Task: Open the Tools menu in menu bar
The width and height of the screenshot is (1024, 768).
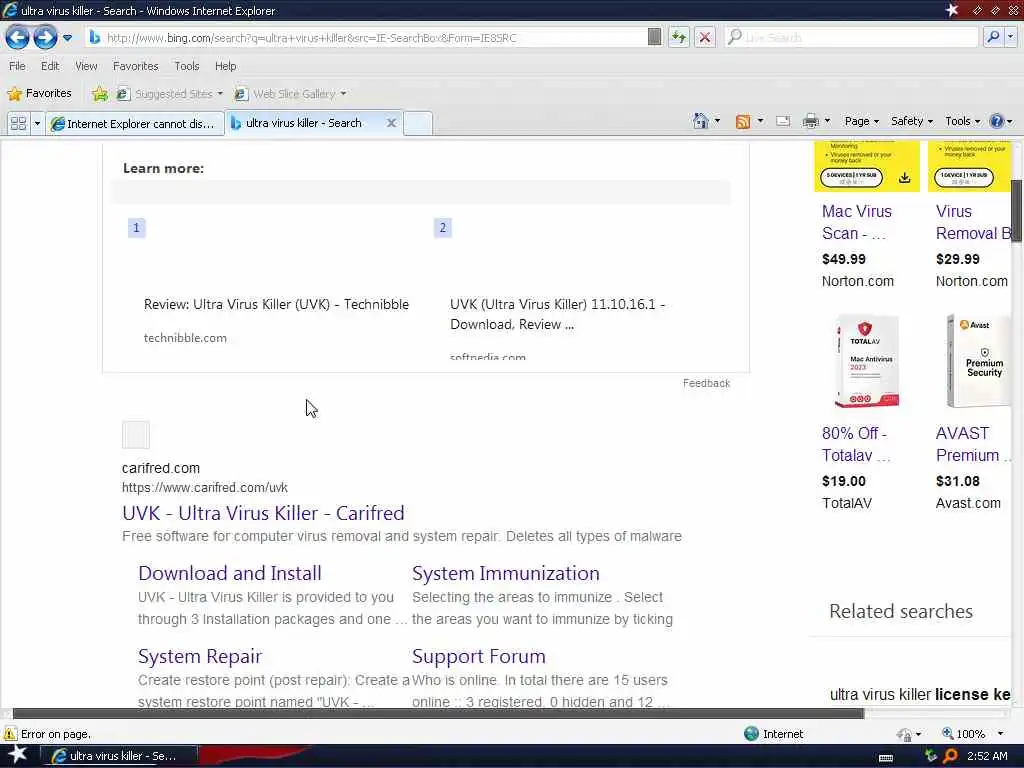Action: pyautogui.click(x=186, y=66)
